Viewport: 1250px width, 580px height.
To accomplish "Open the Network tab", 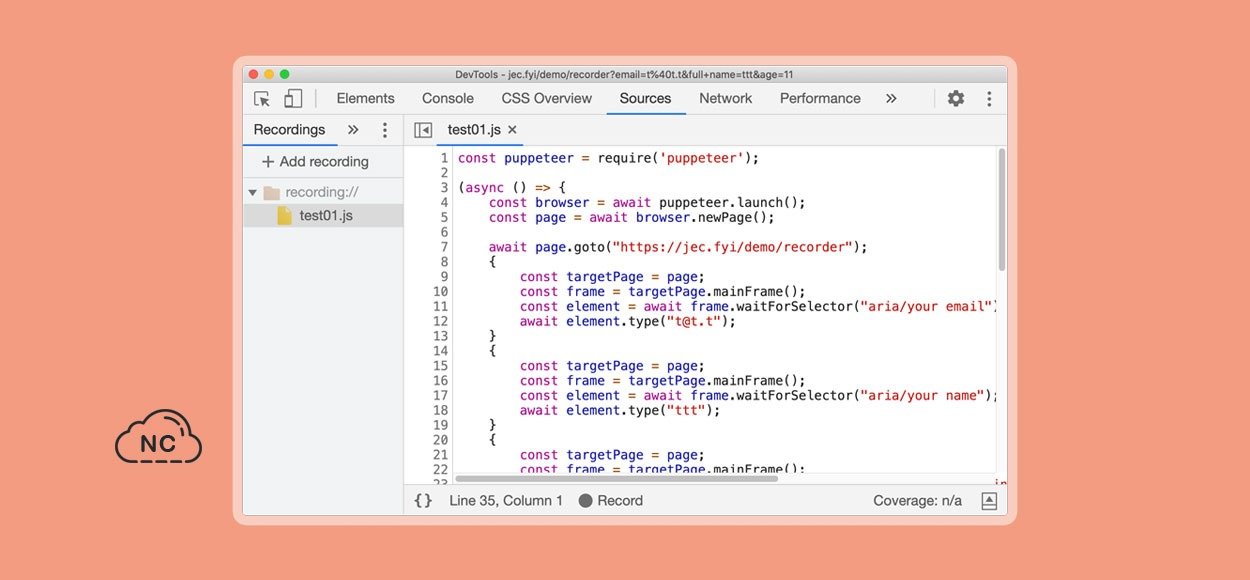I will 726,98.
